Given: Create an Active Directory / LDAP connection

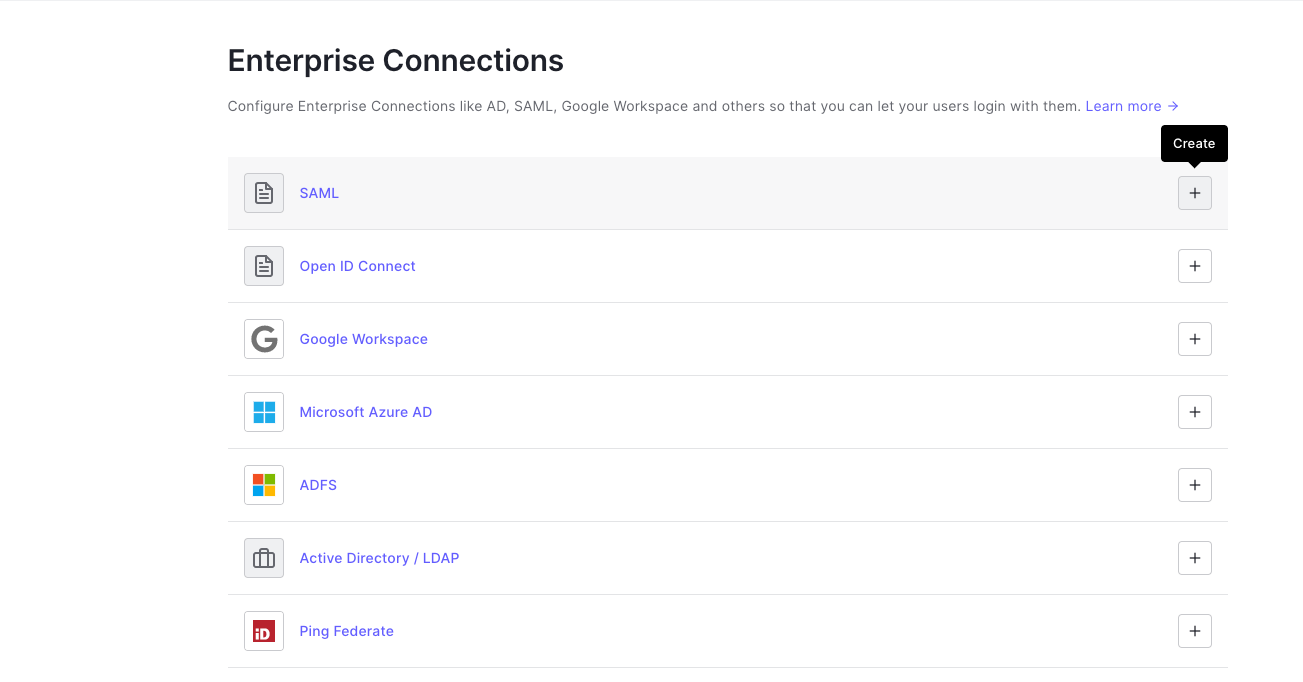Looking at the screenshot, I should [1194, 557].
